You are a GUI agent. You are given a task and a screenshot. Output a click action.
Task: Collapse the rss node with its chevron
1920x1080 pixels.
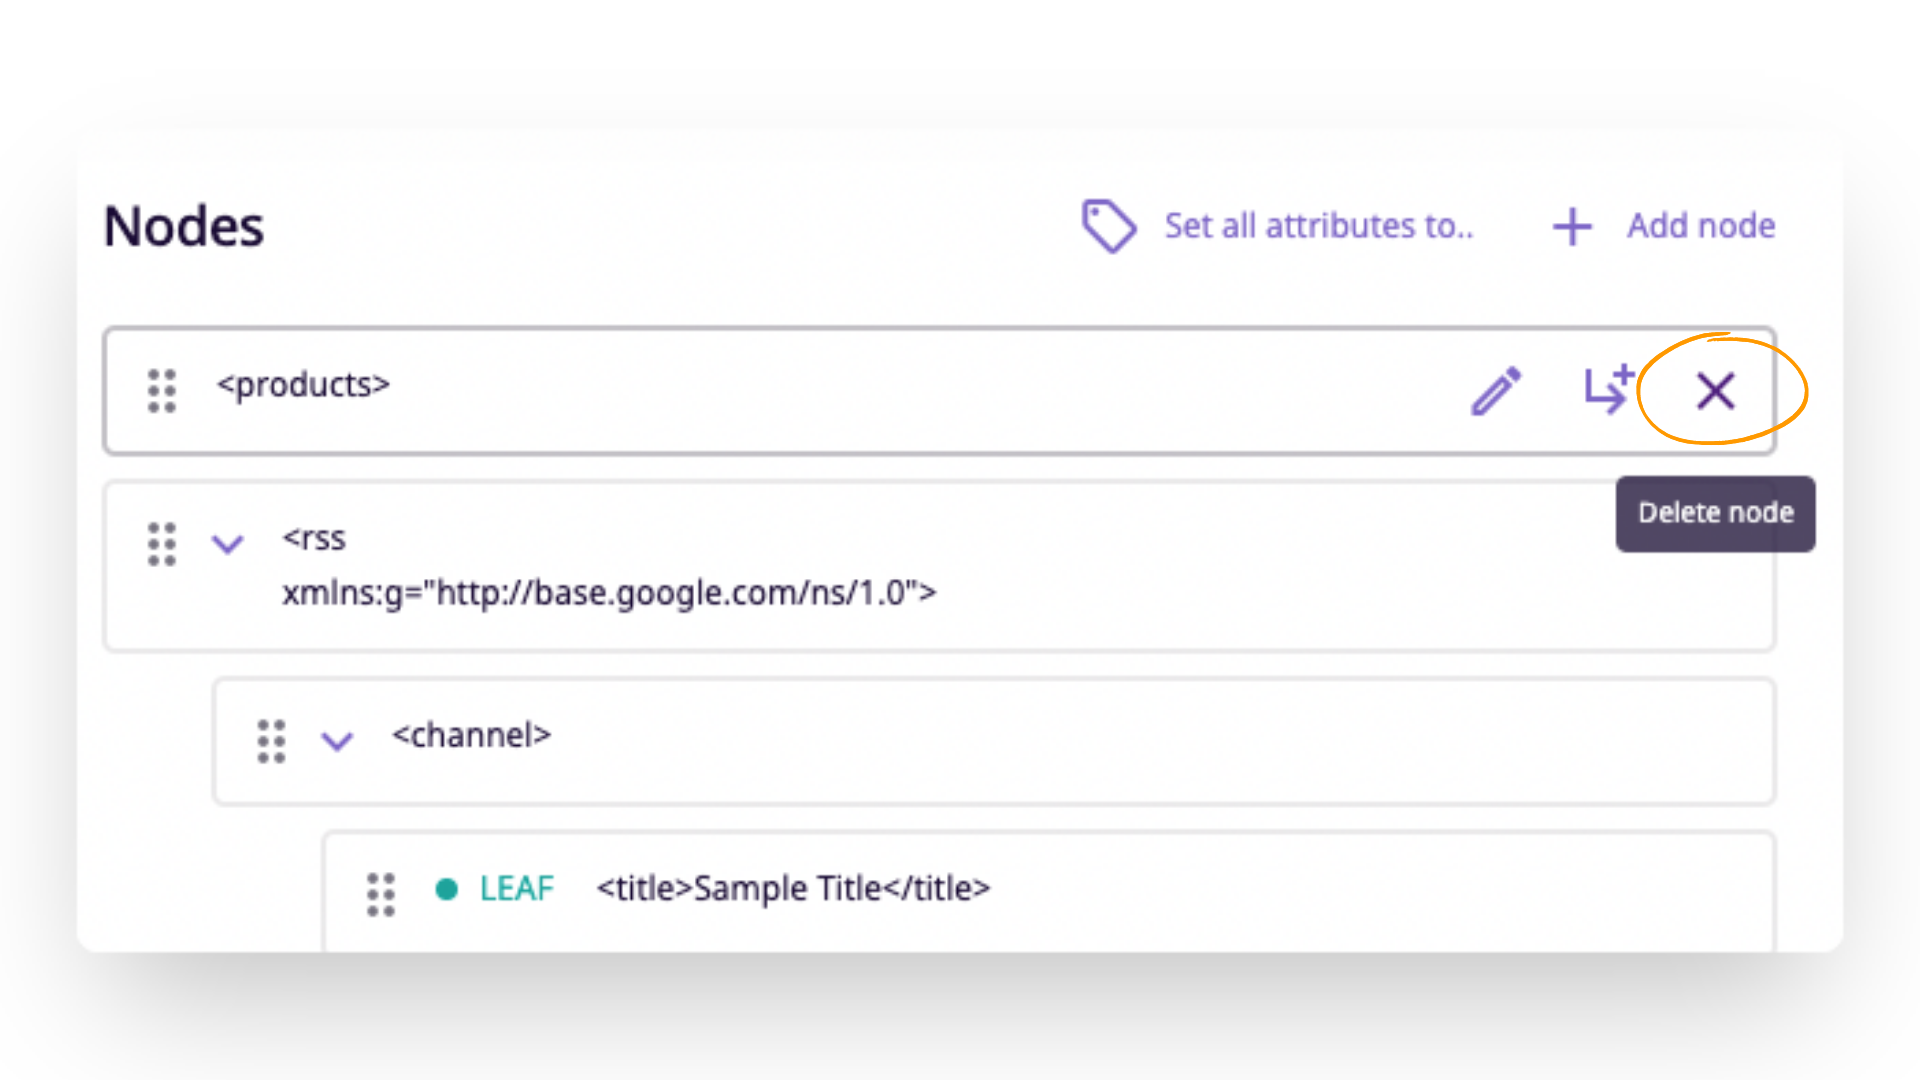[228, 544]
